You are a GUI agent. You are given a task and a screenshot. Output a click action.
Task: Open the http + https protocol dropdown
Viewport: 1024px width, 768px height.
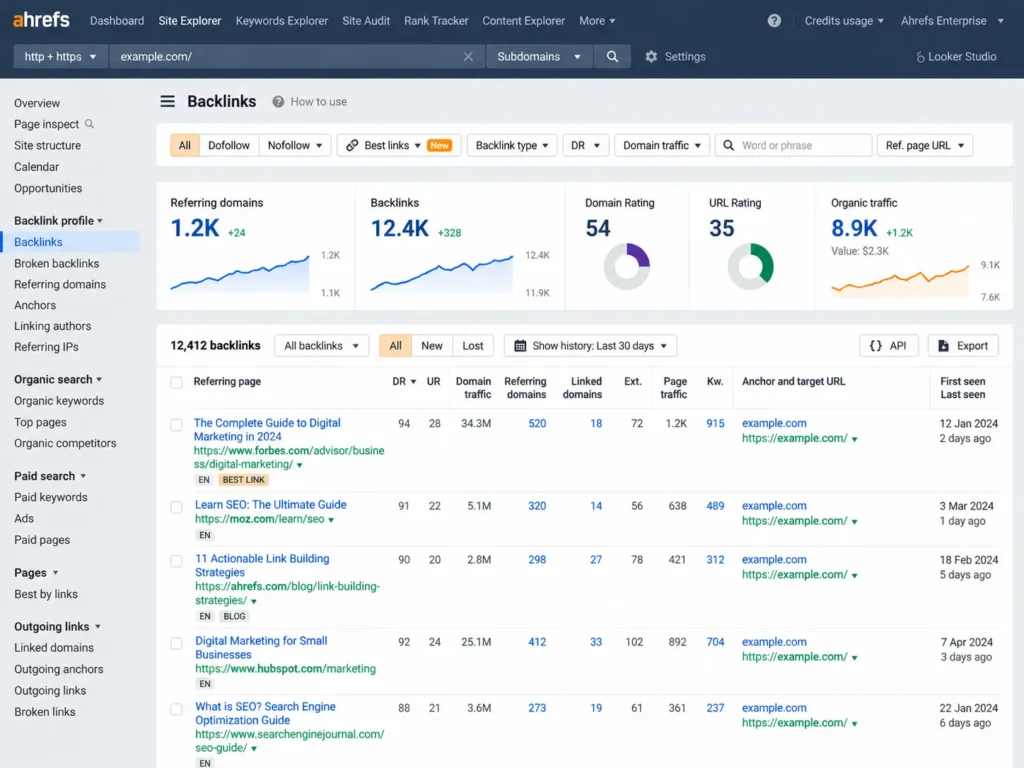tap(60, 57)
